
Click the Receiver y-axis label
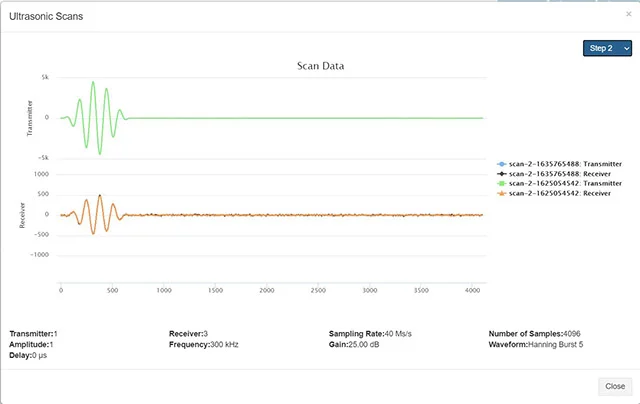(22, 214)
